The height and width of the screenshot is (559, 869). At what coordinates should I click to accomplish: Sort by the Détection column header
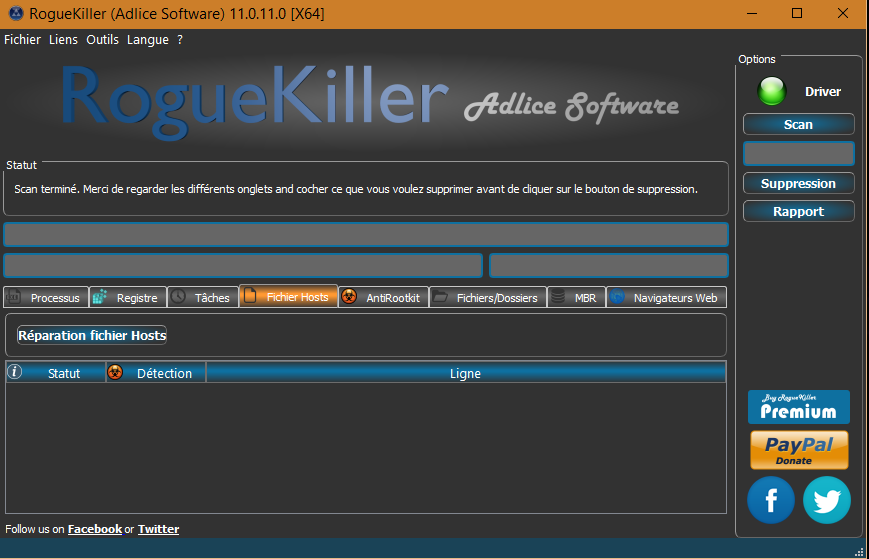pos(156,373)
